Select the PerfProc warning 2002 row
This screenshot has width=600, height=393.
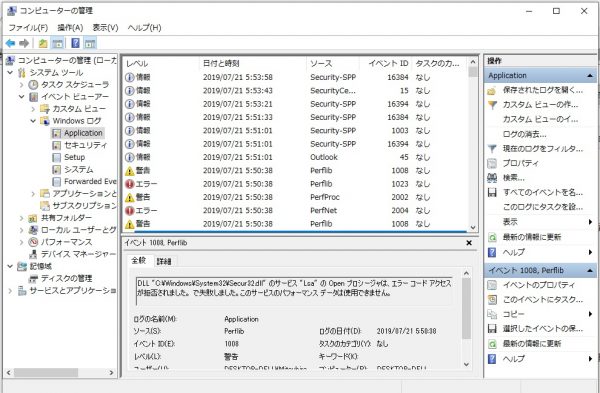[x=295, y=197]
